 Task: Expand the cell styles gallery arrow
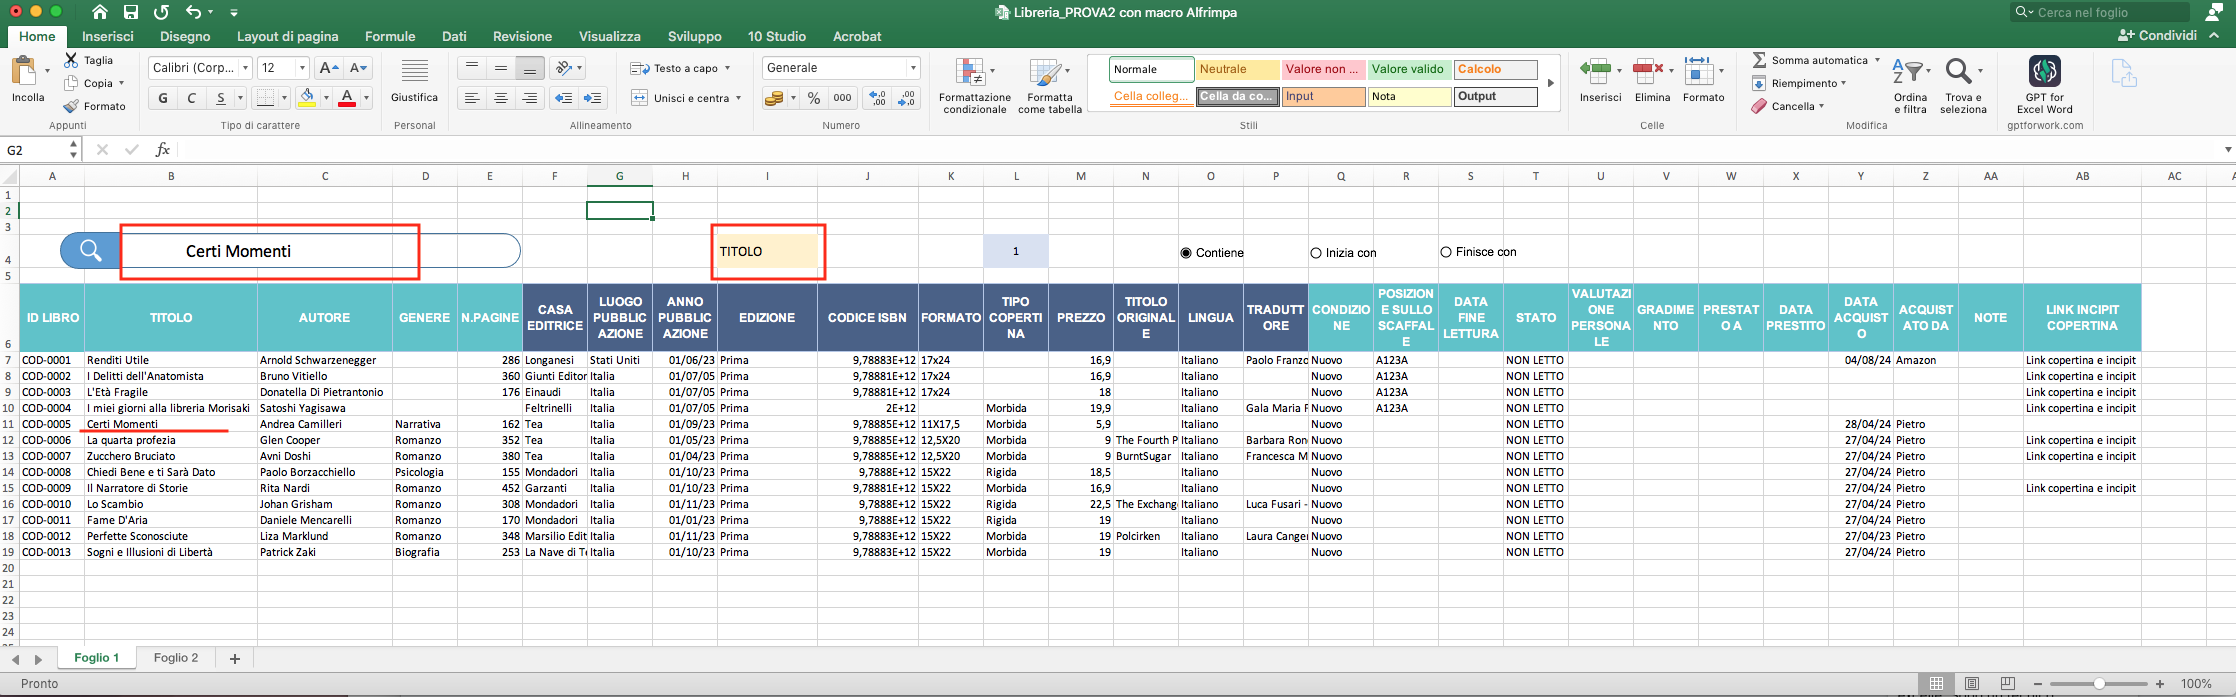1551,83
